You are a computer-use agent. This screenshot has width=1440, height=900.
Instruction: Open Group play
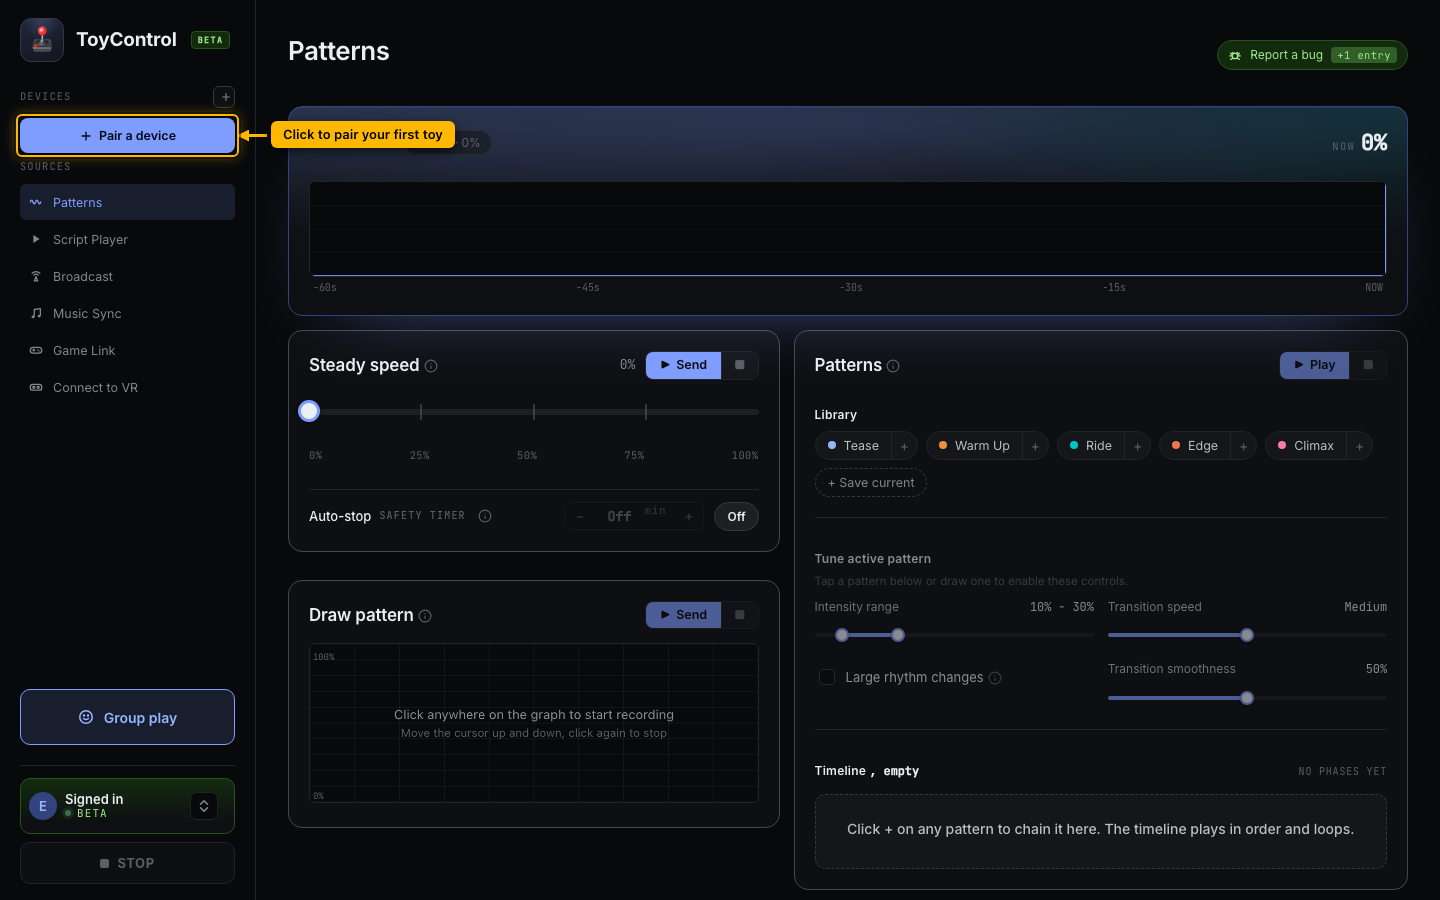pos(127,717)
